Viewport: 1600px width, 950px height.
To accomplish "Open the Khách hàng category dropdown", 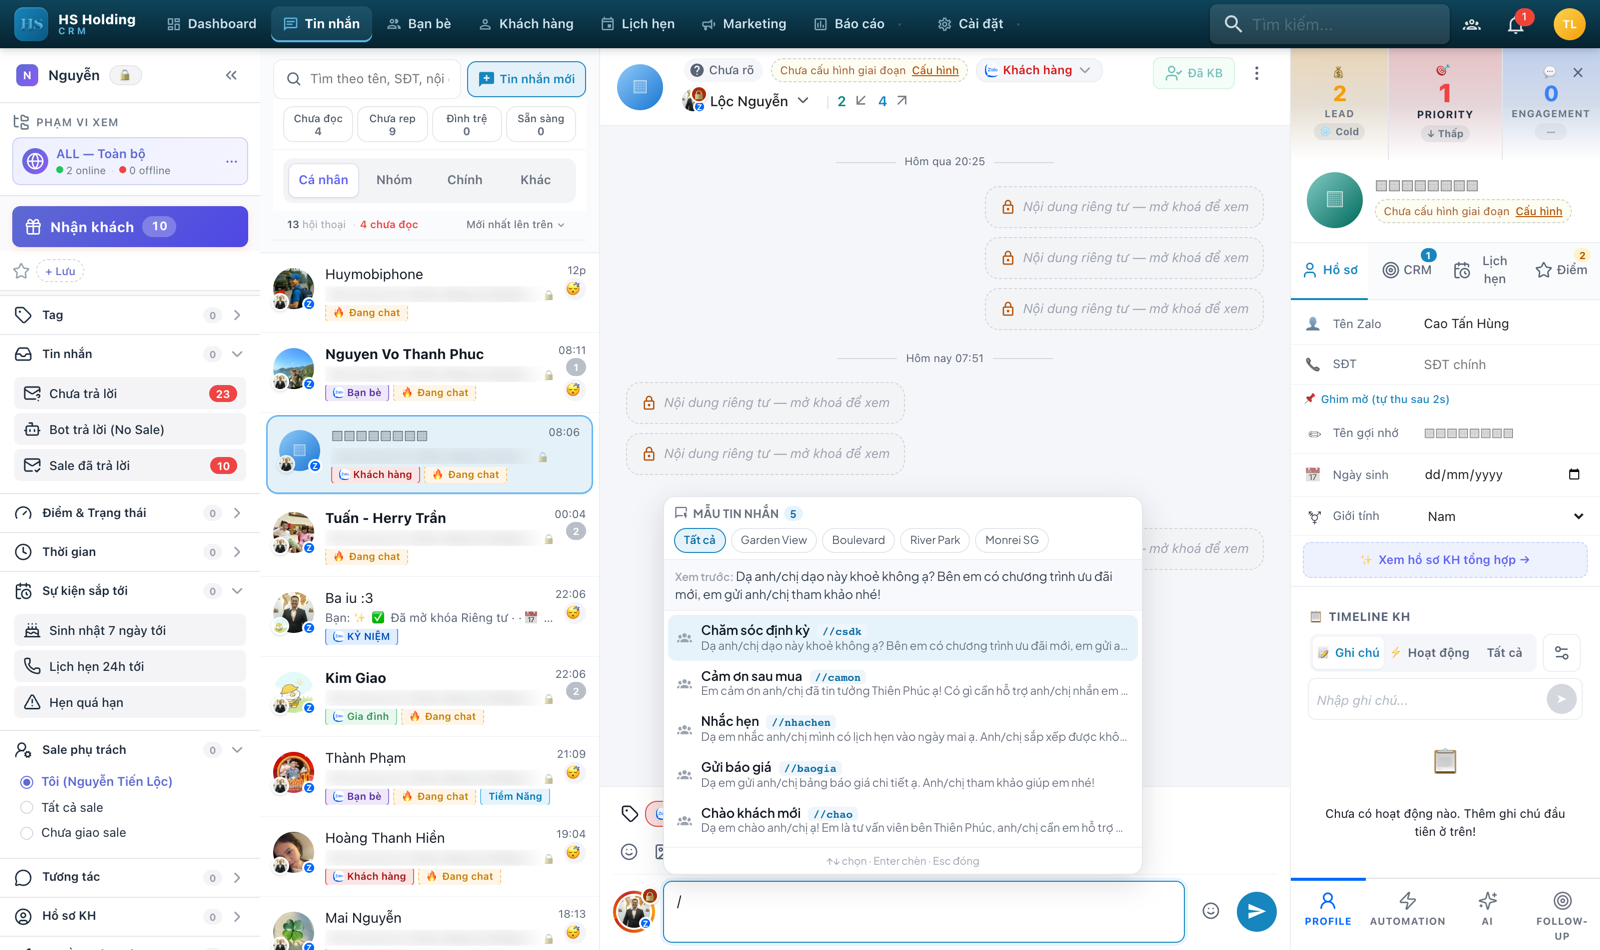I will [x=1038, y=70].
